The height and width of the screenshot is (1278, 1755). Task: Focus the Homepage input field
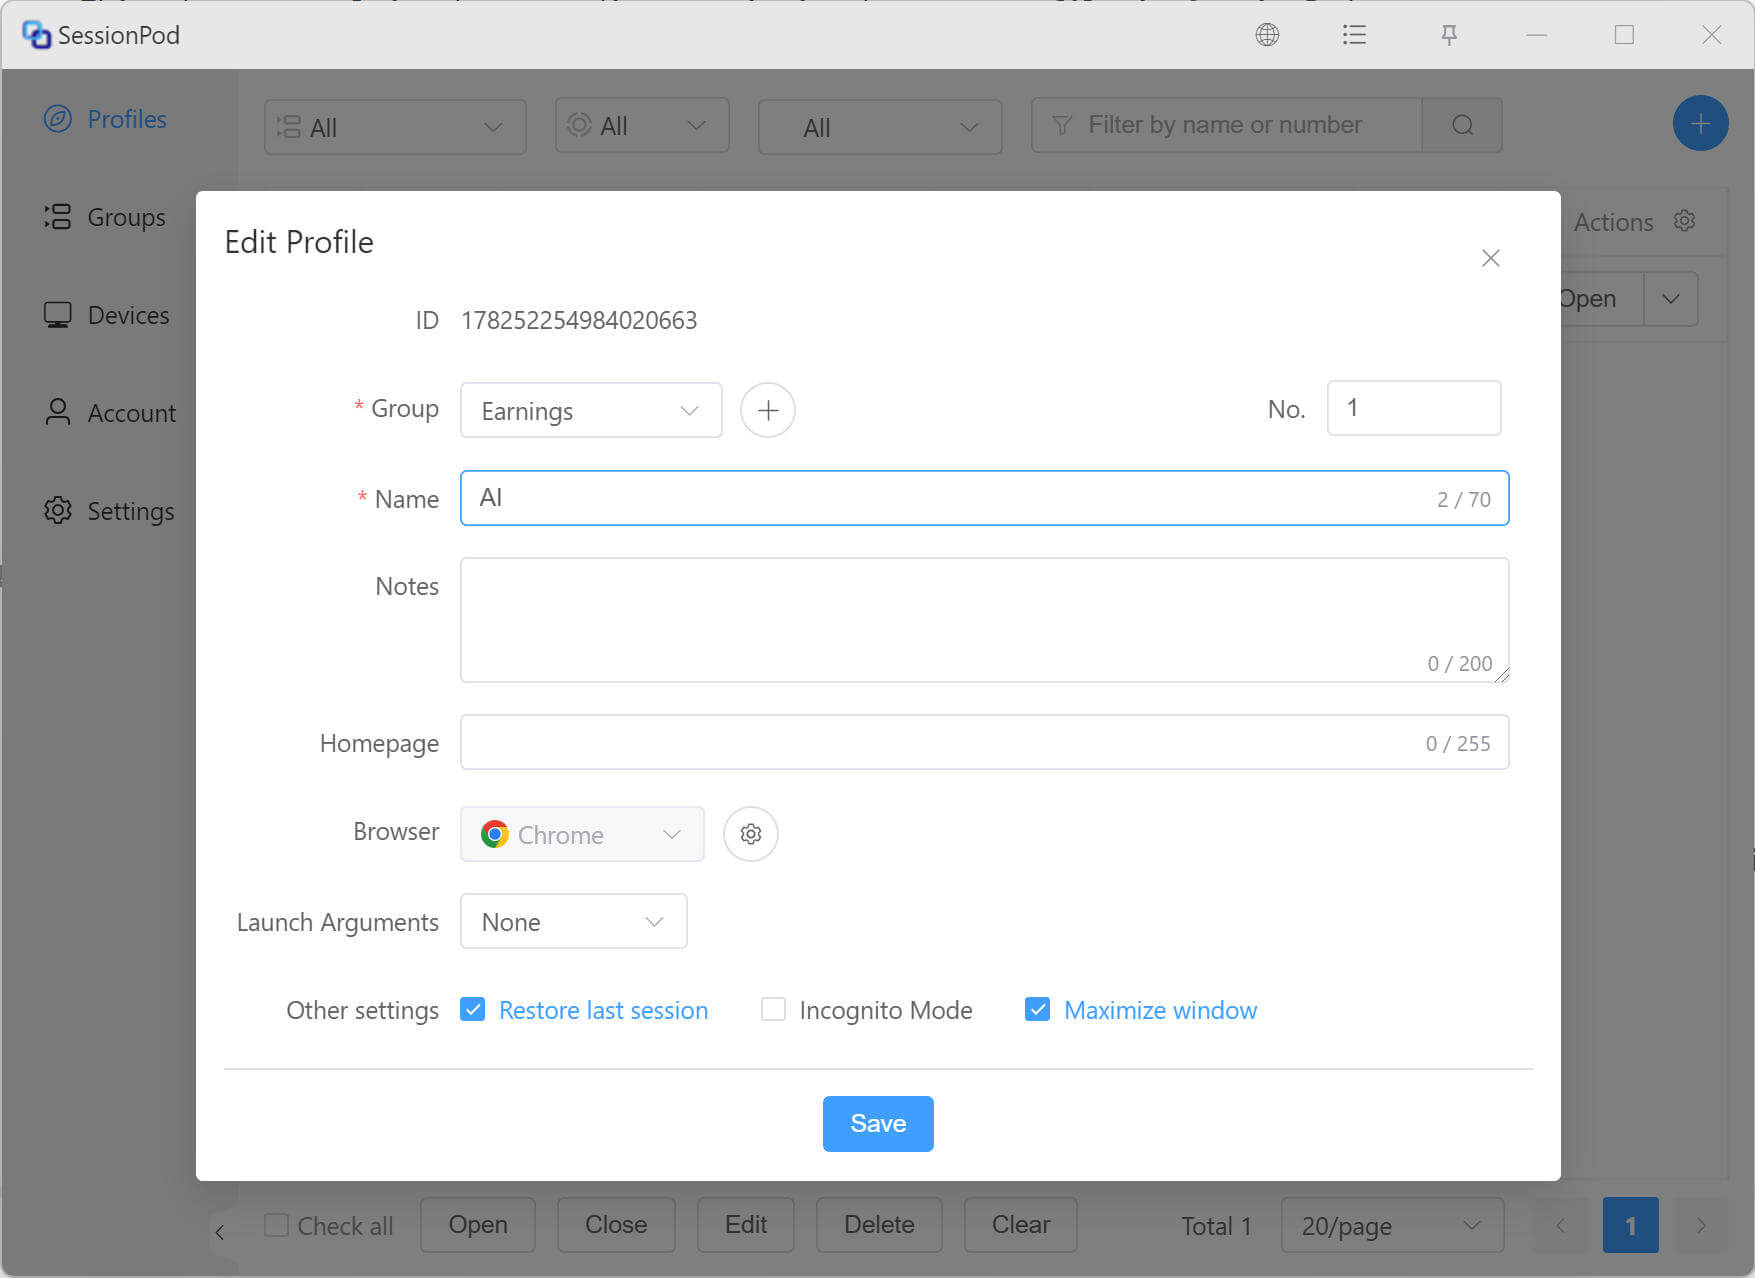[x=984, y=742]
